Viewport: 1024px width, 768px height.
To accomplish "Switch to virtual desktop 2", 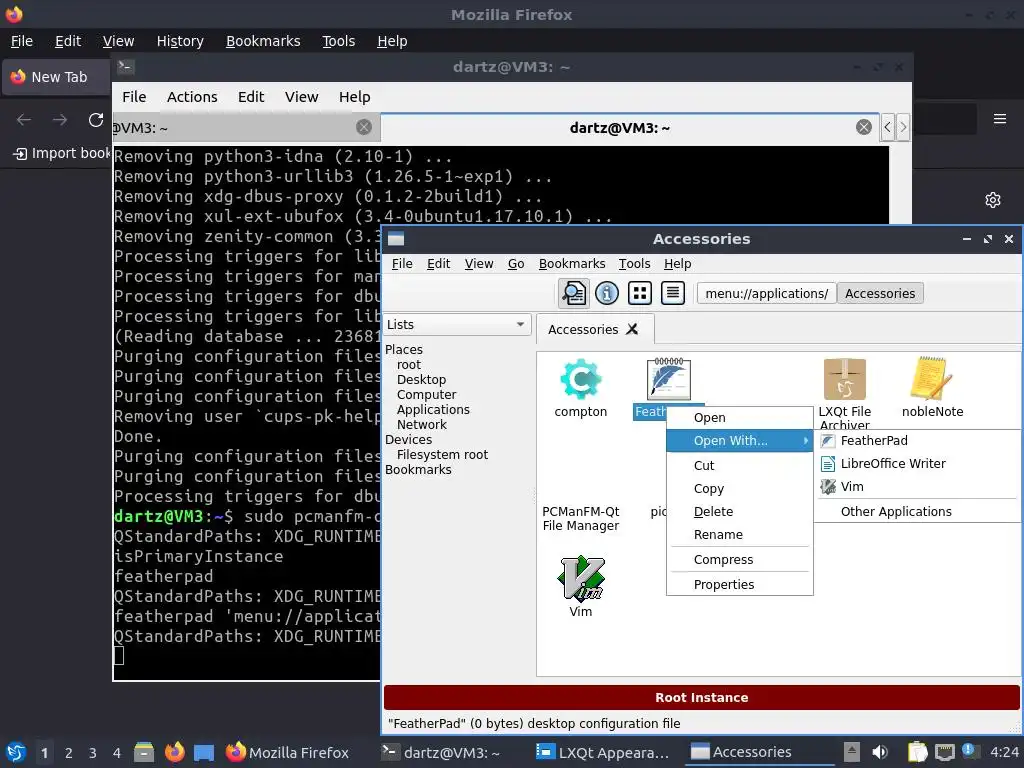I will [x=68, y=753].
